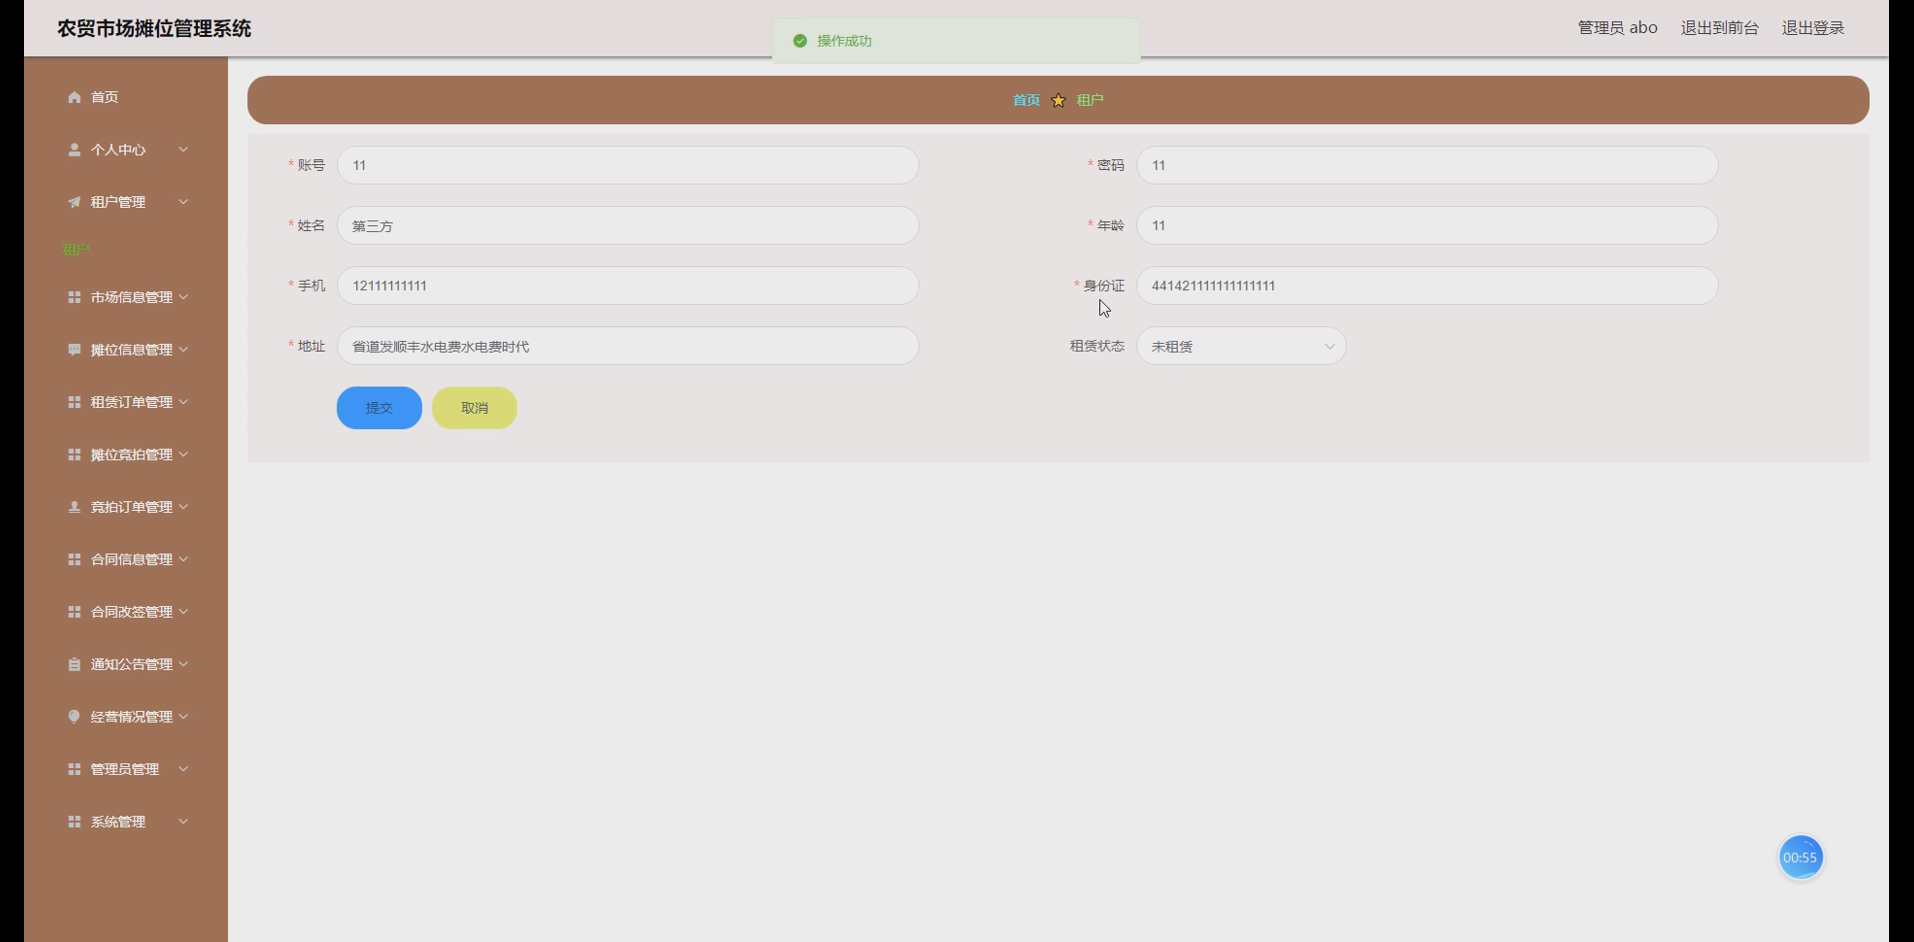Click the 姓名 input field
Viewport: 1914px width, 942px height.
pos(628,226)
